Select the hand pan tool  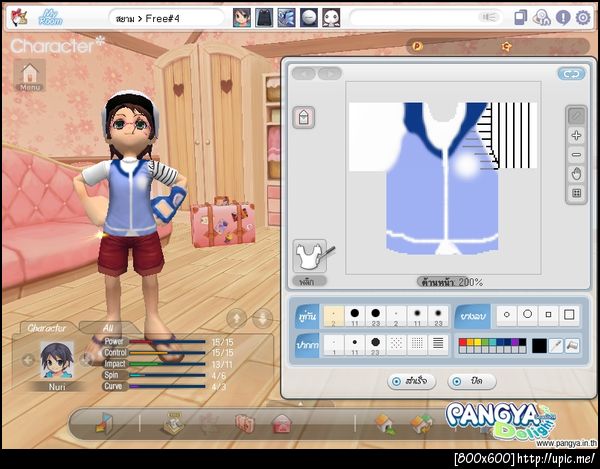[x=576, y=174]
